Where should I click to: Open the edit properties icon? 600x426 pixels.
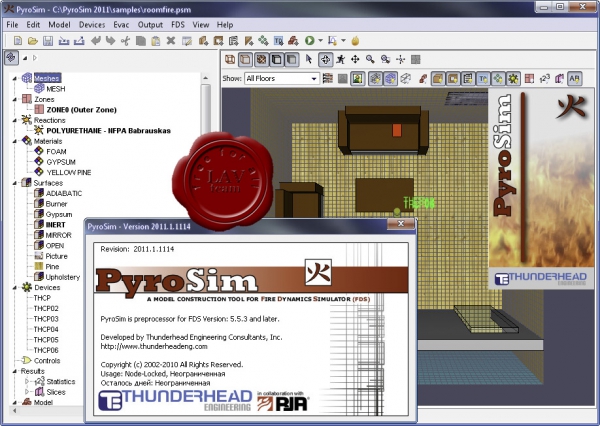[x=187, y=41]
